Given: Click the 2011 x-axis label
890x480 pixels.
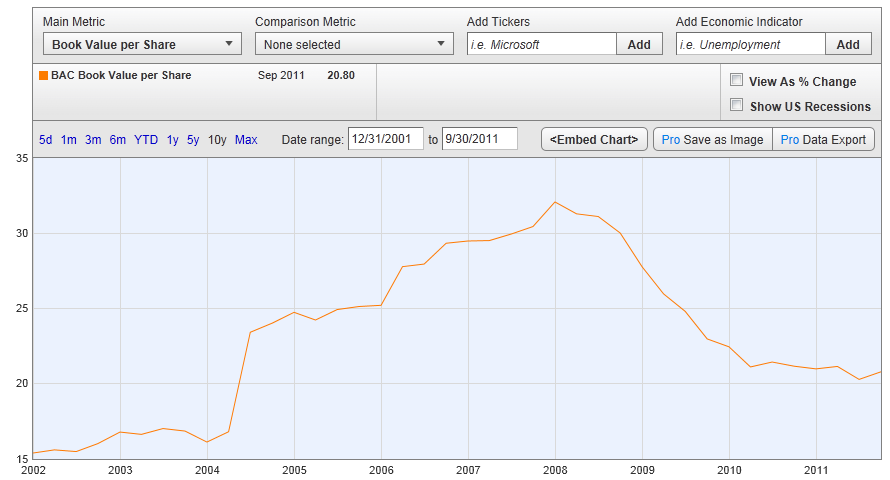Looking at the screenshot, I should (816, 470).
